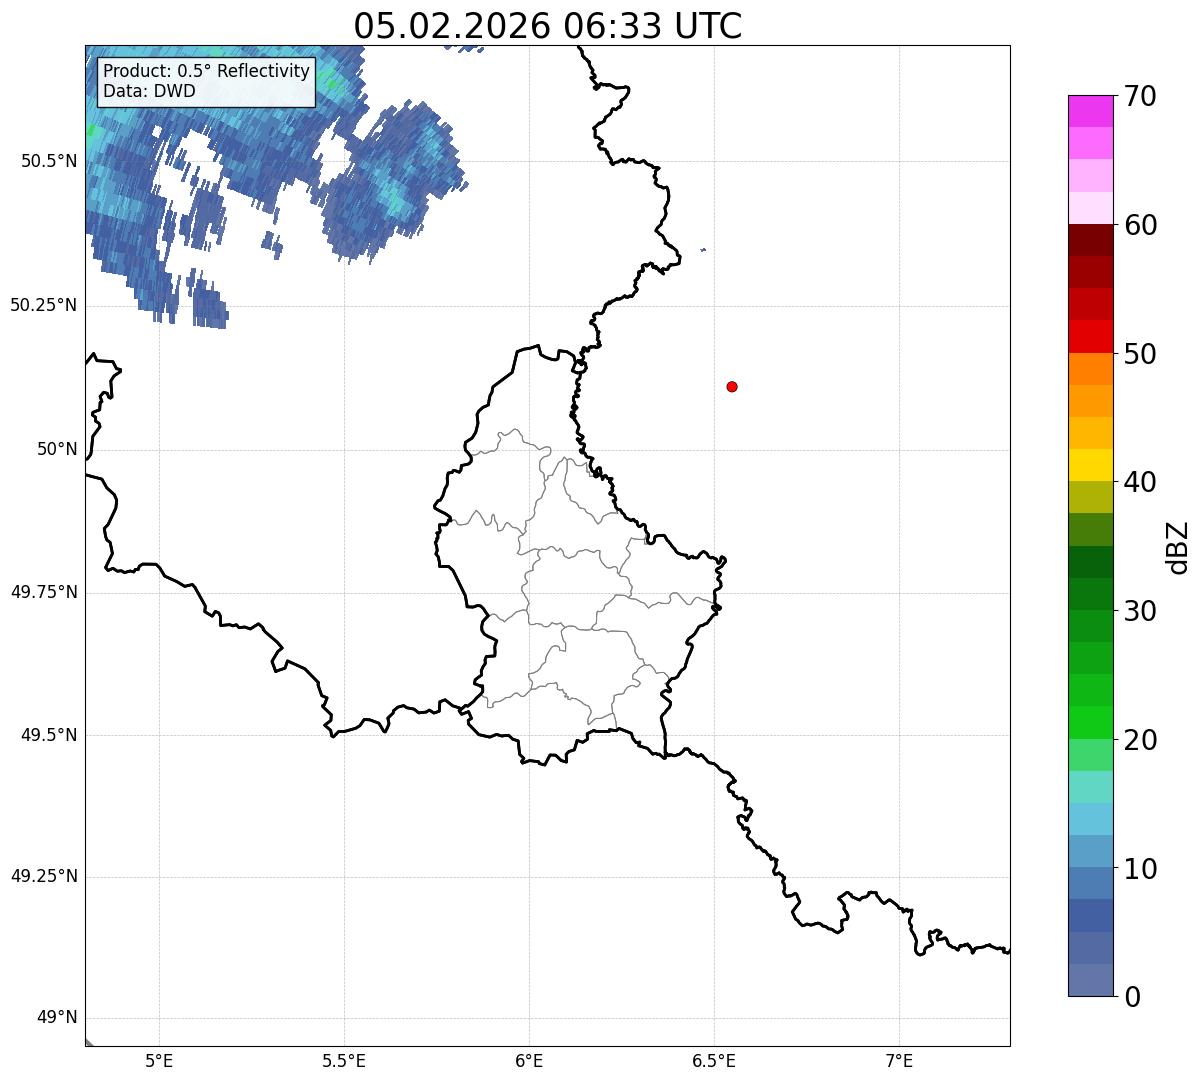Click the 20 colorbar tick label
Image resolution: width=1202 pixels, height=1081 pixels.
(x=1140, y=740)
